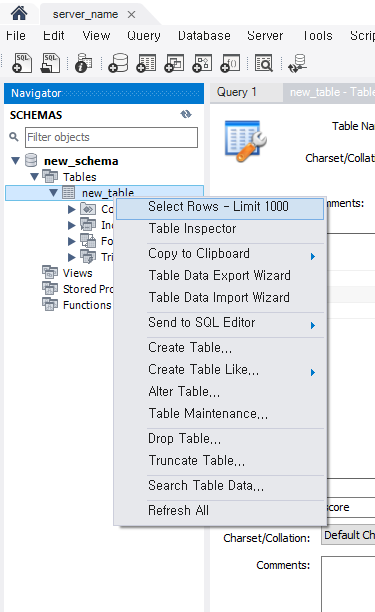
Task: Open the Tools menu
Action: point(318,36)
